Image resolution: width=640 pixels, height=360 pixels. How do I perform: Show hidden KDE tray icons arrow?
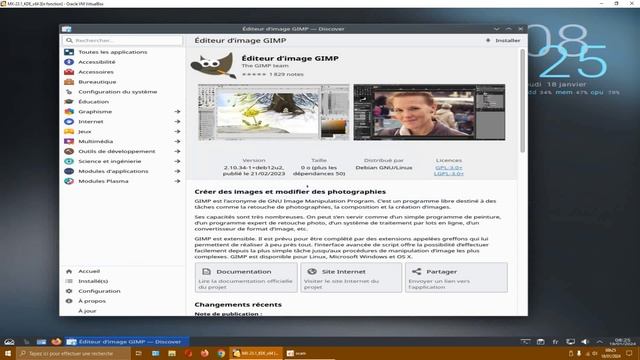coord(600,342)
